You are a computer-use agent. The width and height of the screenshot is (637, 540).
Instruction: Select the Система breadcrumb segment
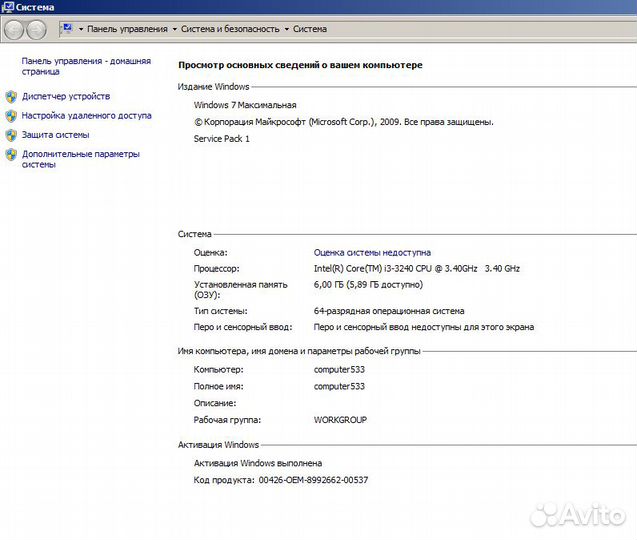310,29
